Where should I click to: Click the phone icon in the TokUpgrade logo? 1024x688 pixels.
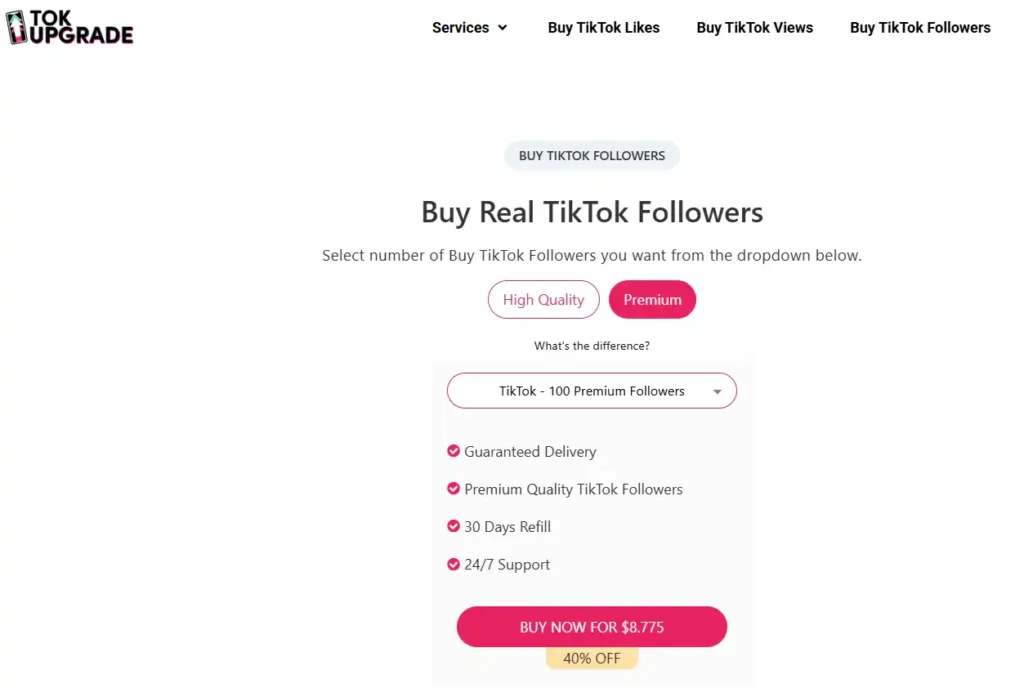(18, 27)
